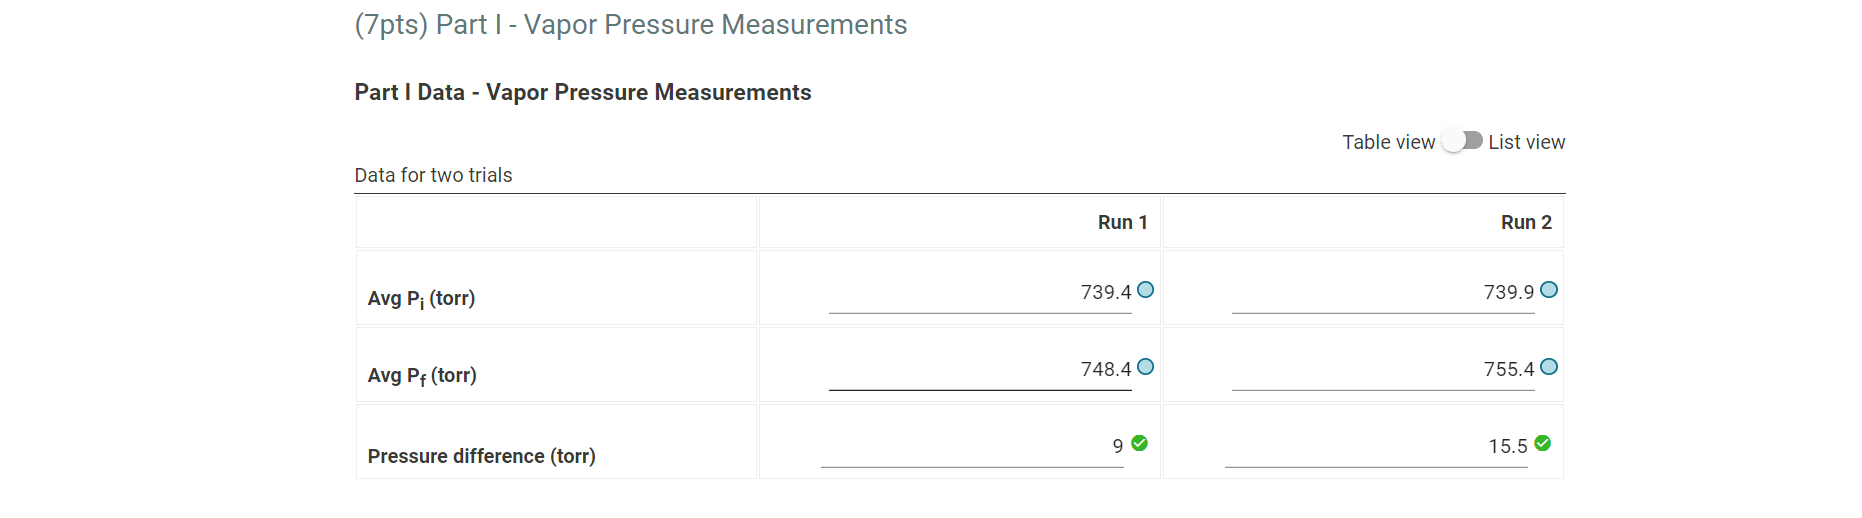Click the "Part I - Vapor Pressure Measurements" heading
The width and height of the screenshot is (1862, 518).
point(631,25)
